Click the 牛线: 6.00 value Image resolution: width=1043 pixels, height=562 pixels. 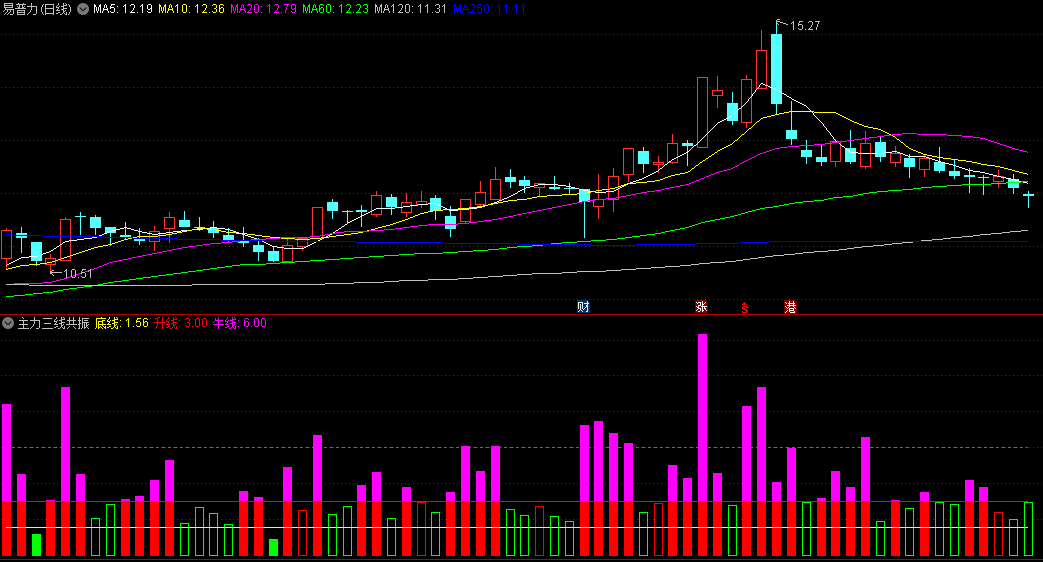(x=239, y=323)
